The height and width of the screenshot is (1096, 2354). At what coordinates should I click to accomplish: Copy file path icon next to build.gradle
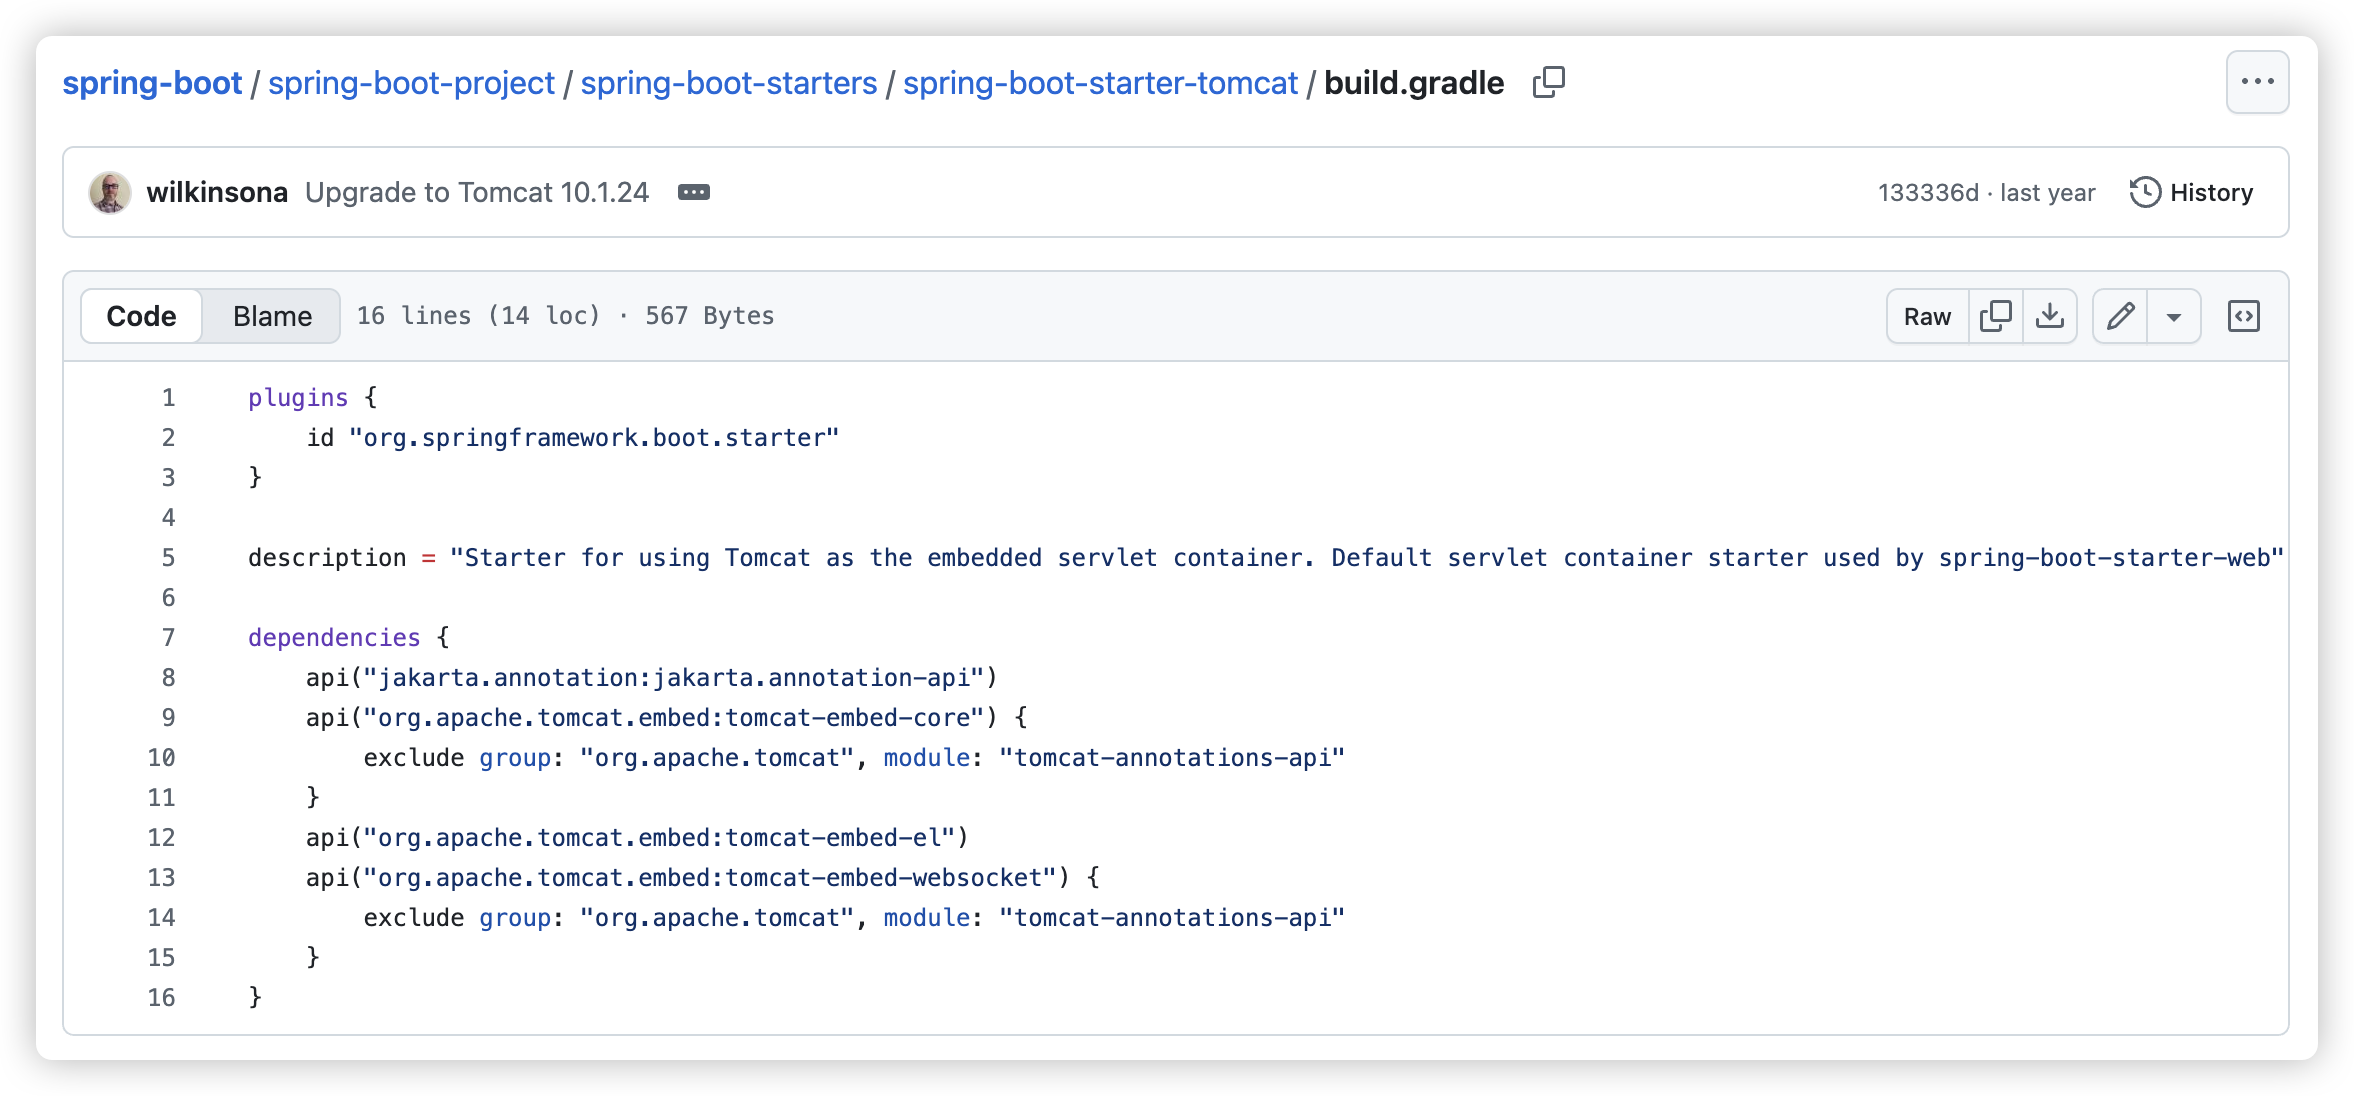1548,82
